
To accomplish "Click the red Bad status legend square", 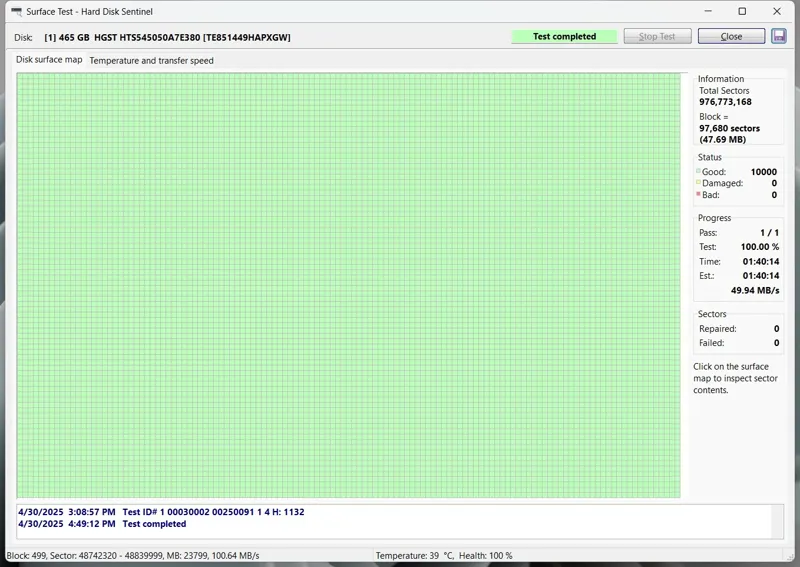I will (x=698, y=195).
